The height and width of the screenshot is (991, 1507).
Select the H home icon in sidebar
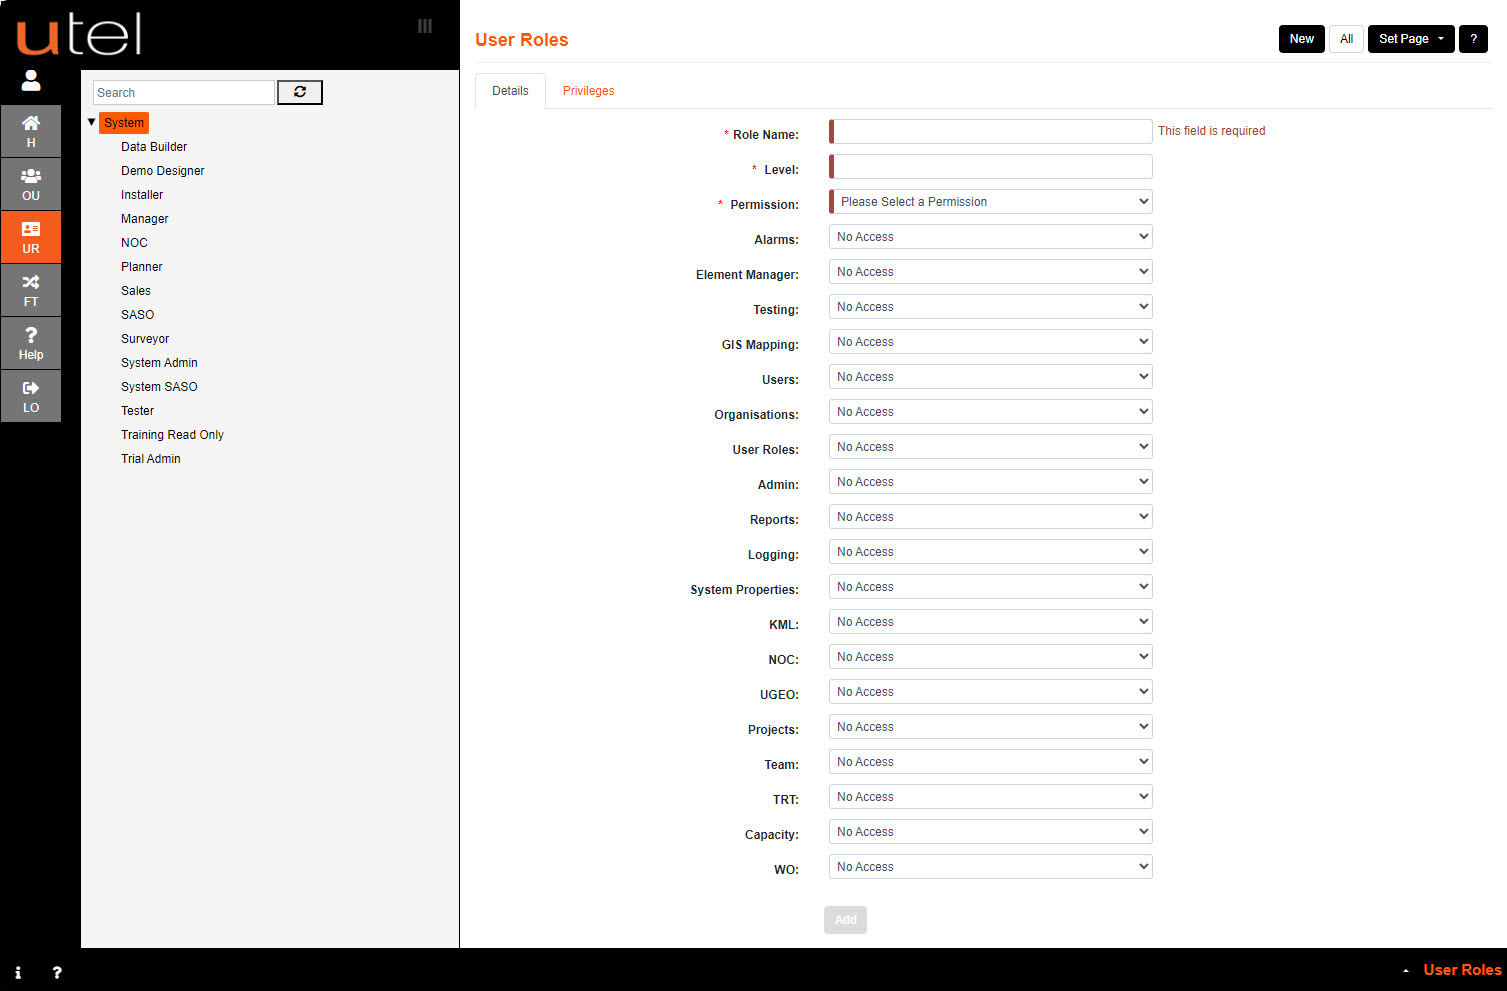coord(31,130)
